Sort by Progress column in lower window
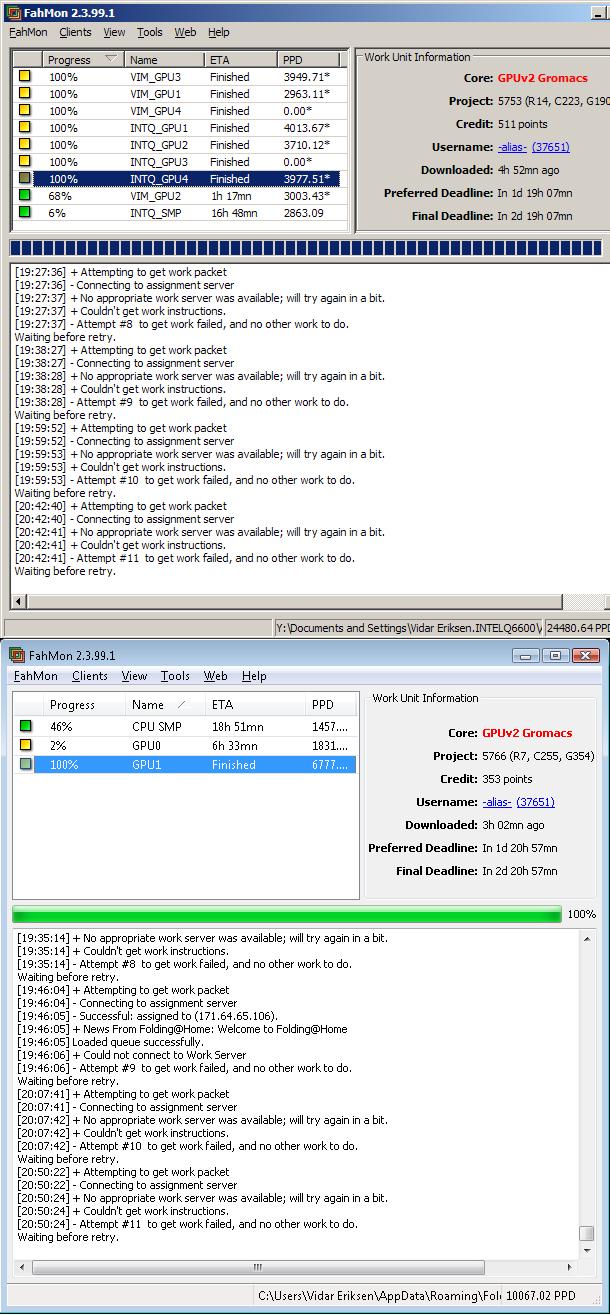The width and height of the screenshot is (610, 1315). click(x=86, y=705)
